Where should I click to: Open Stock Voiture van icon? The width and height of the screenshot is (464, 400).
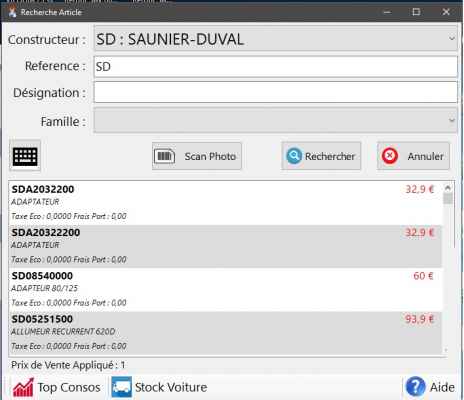(x=121, y=387)
